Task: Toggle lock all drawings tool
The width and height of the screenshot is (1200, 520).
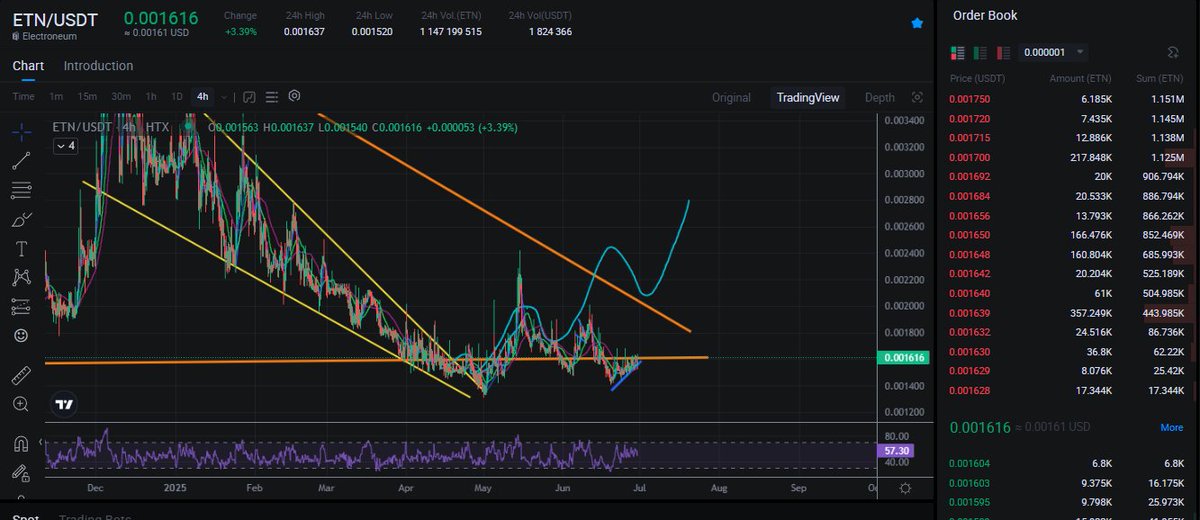Action: (x=21, y=473)
